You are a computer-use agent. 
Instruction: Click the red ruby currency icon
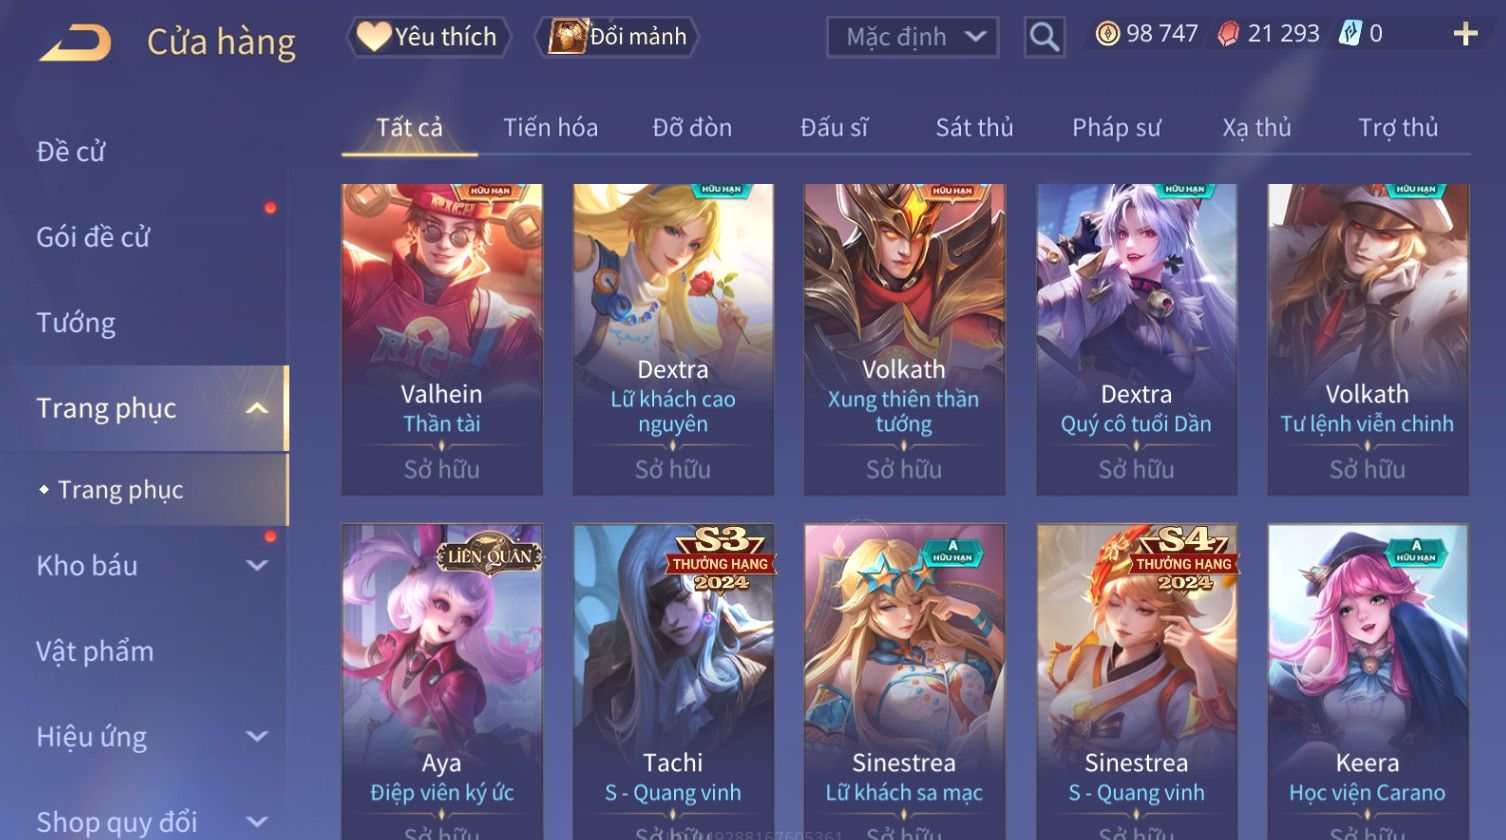coord(1228,34)
